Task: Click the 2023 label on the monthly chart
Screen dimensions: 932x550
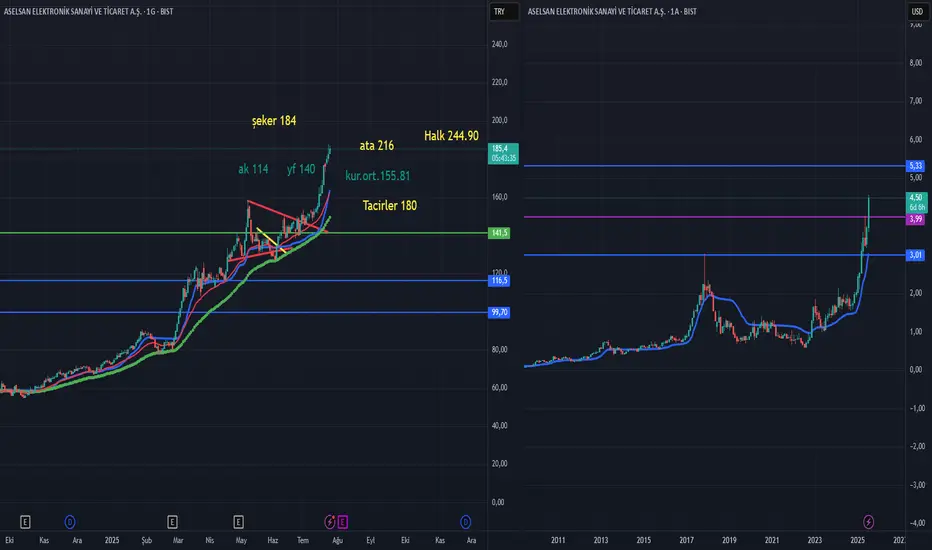Action: click(x=814, y=540)
